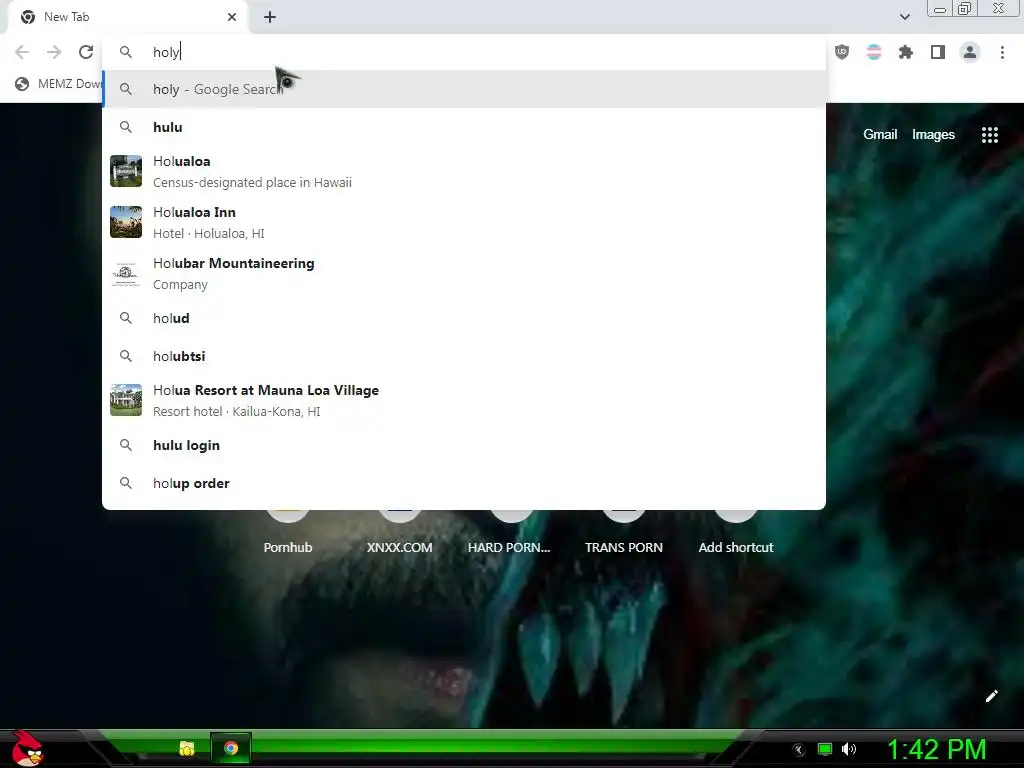Open the Google apps grid
Screen dimensions: 1024x768
[x=989, y=135]
